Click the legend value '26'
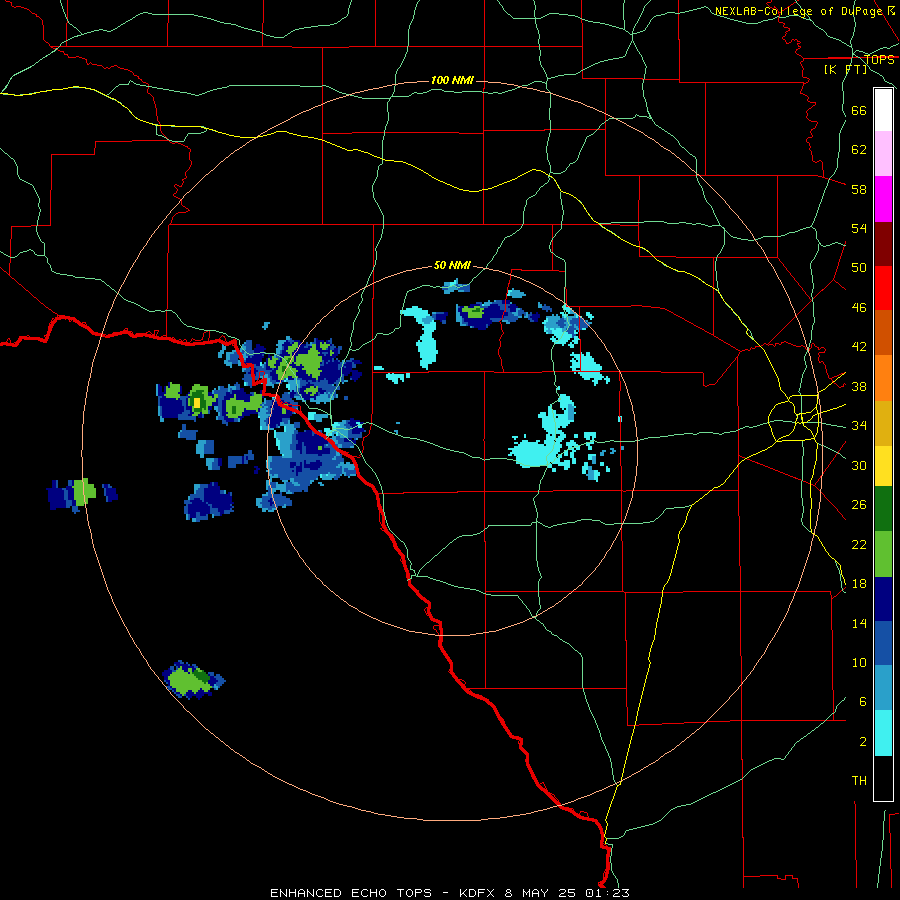 (859, 505)
